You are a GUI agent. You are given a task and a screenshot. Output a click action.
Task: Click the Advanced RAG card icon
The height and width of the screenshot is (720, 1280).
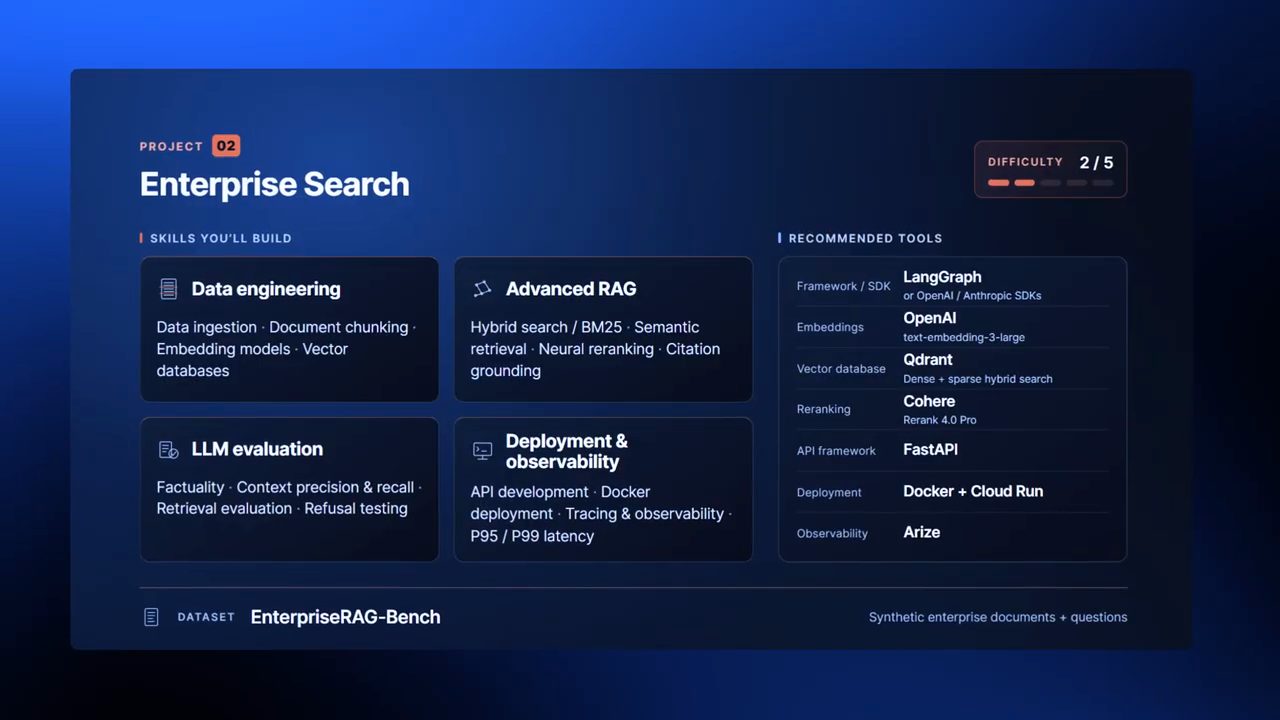[482, 289]
